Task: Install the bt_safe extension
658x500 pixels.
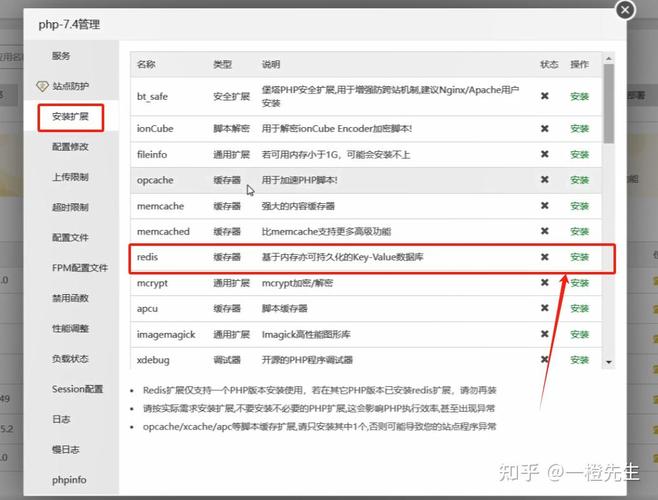Action: click(580, 97)
